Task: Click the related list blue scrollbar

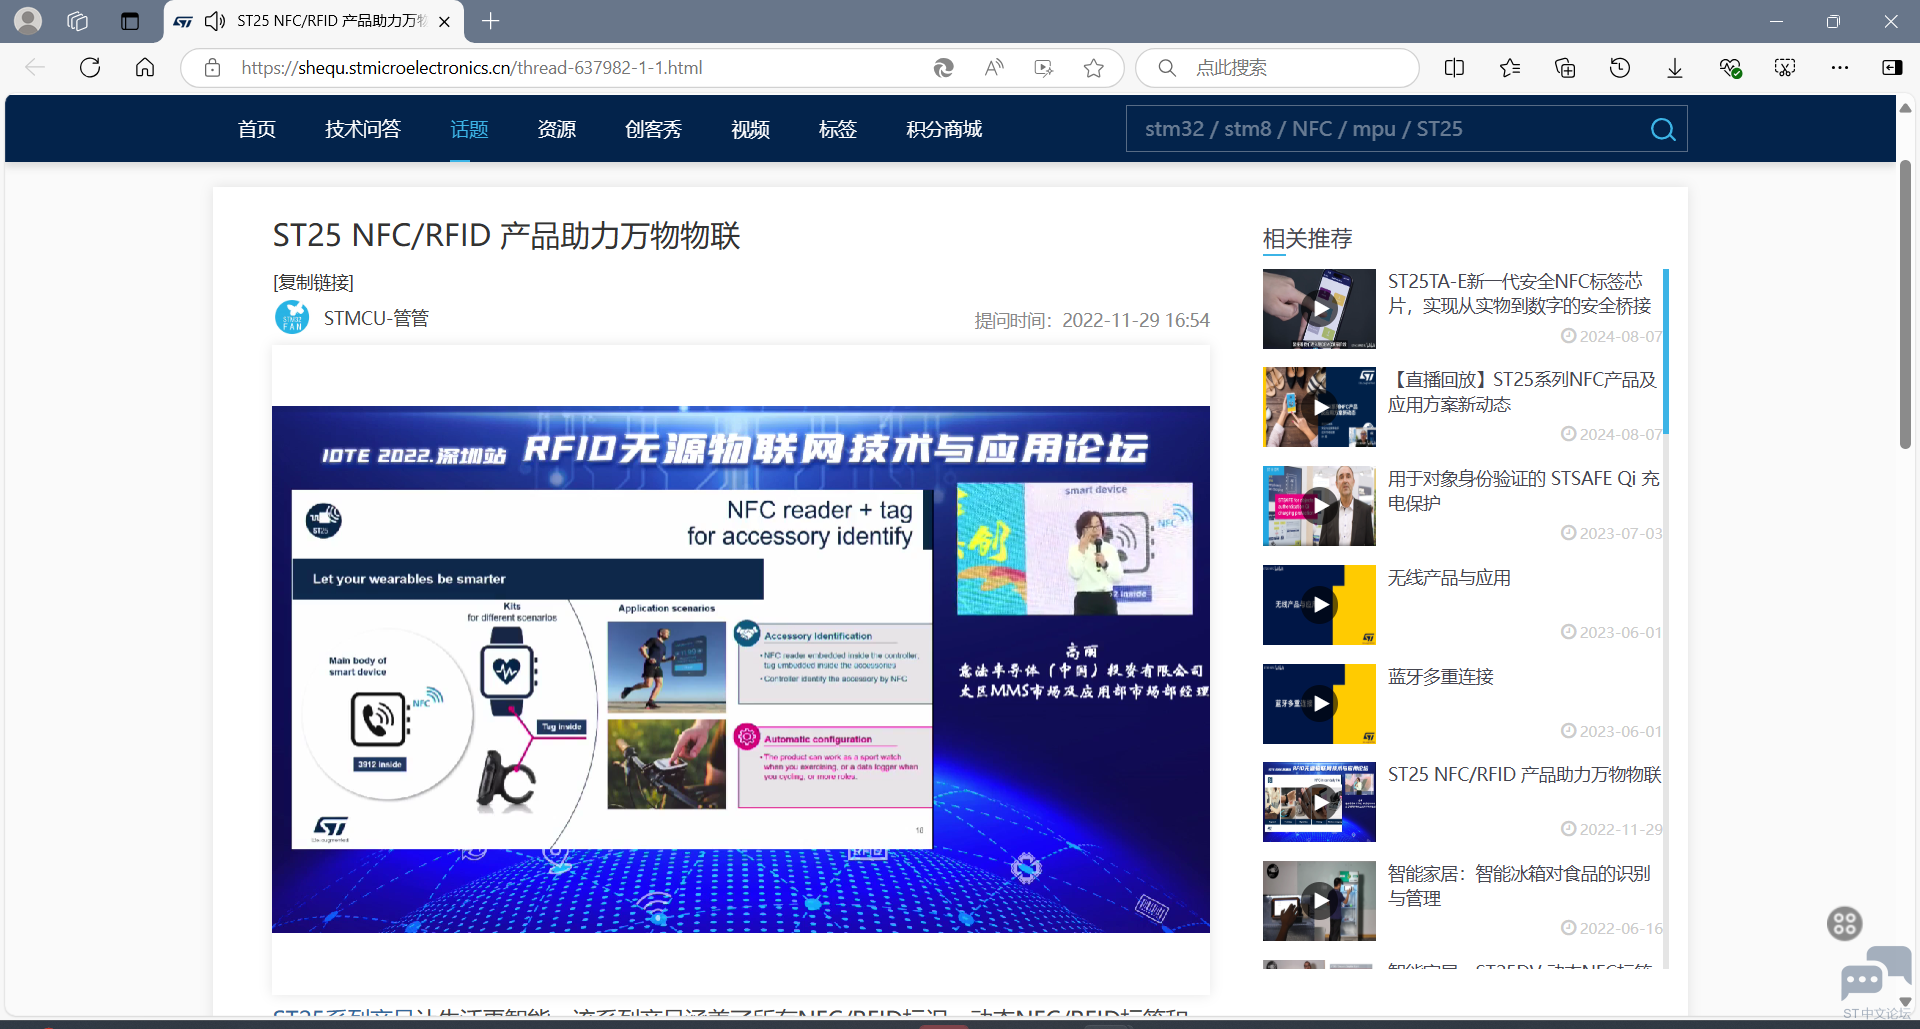Action: click(1665, 351)
